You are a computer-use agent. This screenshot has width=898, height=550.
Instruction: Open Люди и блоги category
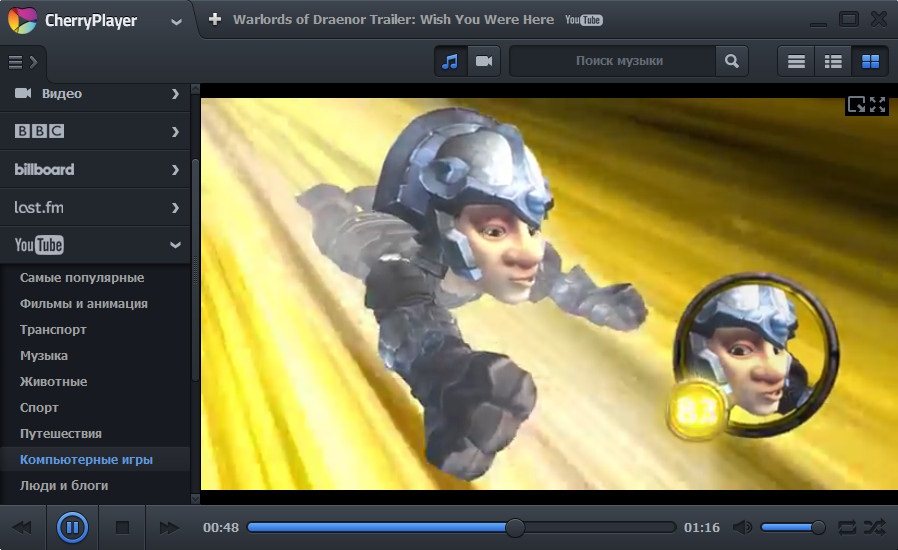point(64,486)
